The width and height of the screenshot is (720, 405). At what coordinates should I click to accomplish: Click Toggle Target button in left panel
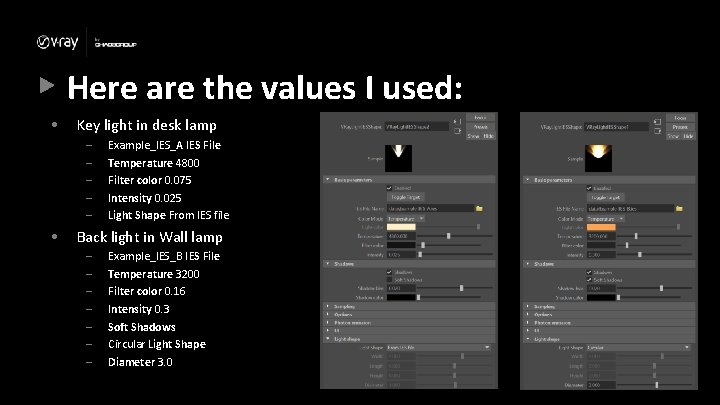[x=405, y=197]
